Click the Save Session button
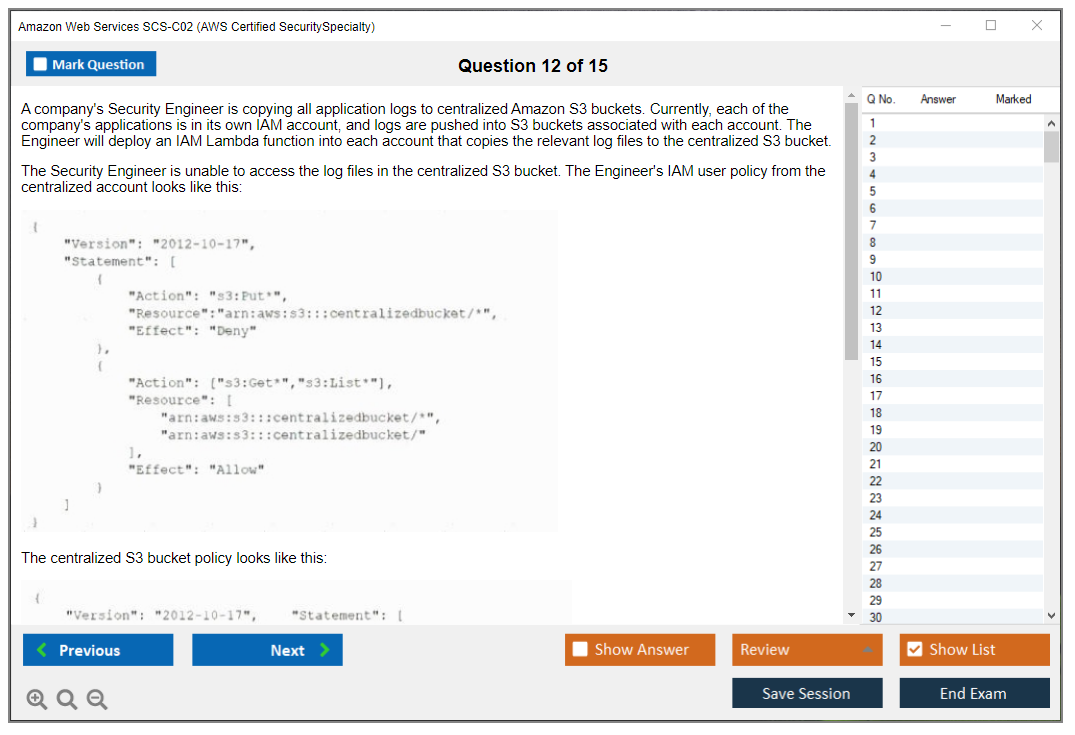This screenshot has width=1075, height=735. click(x=807, y=693)
